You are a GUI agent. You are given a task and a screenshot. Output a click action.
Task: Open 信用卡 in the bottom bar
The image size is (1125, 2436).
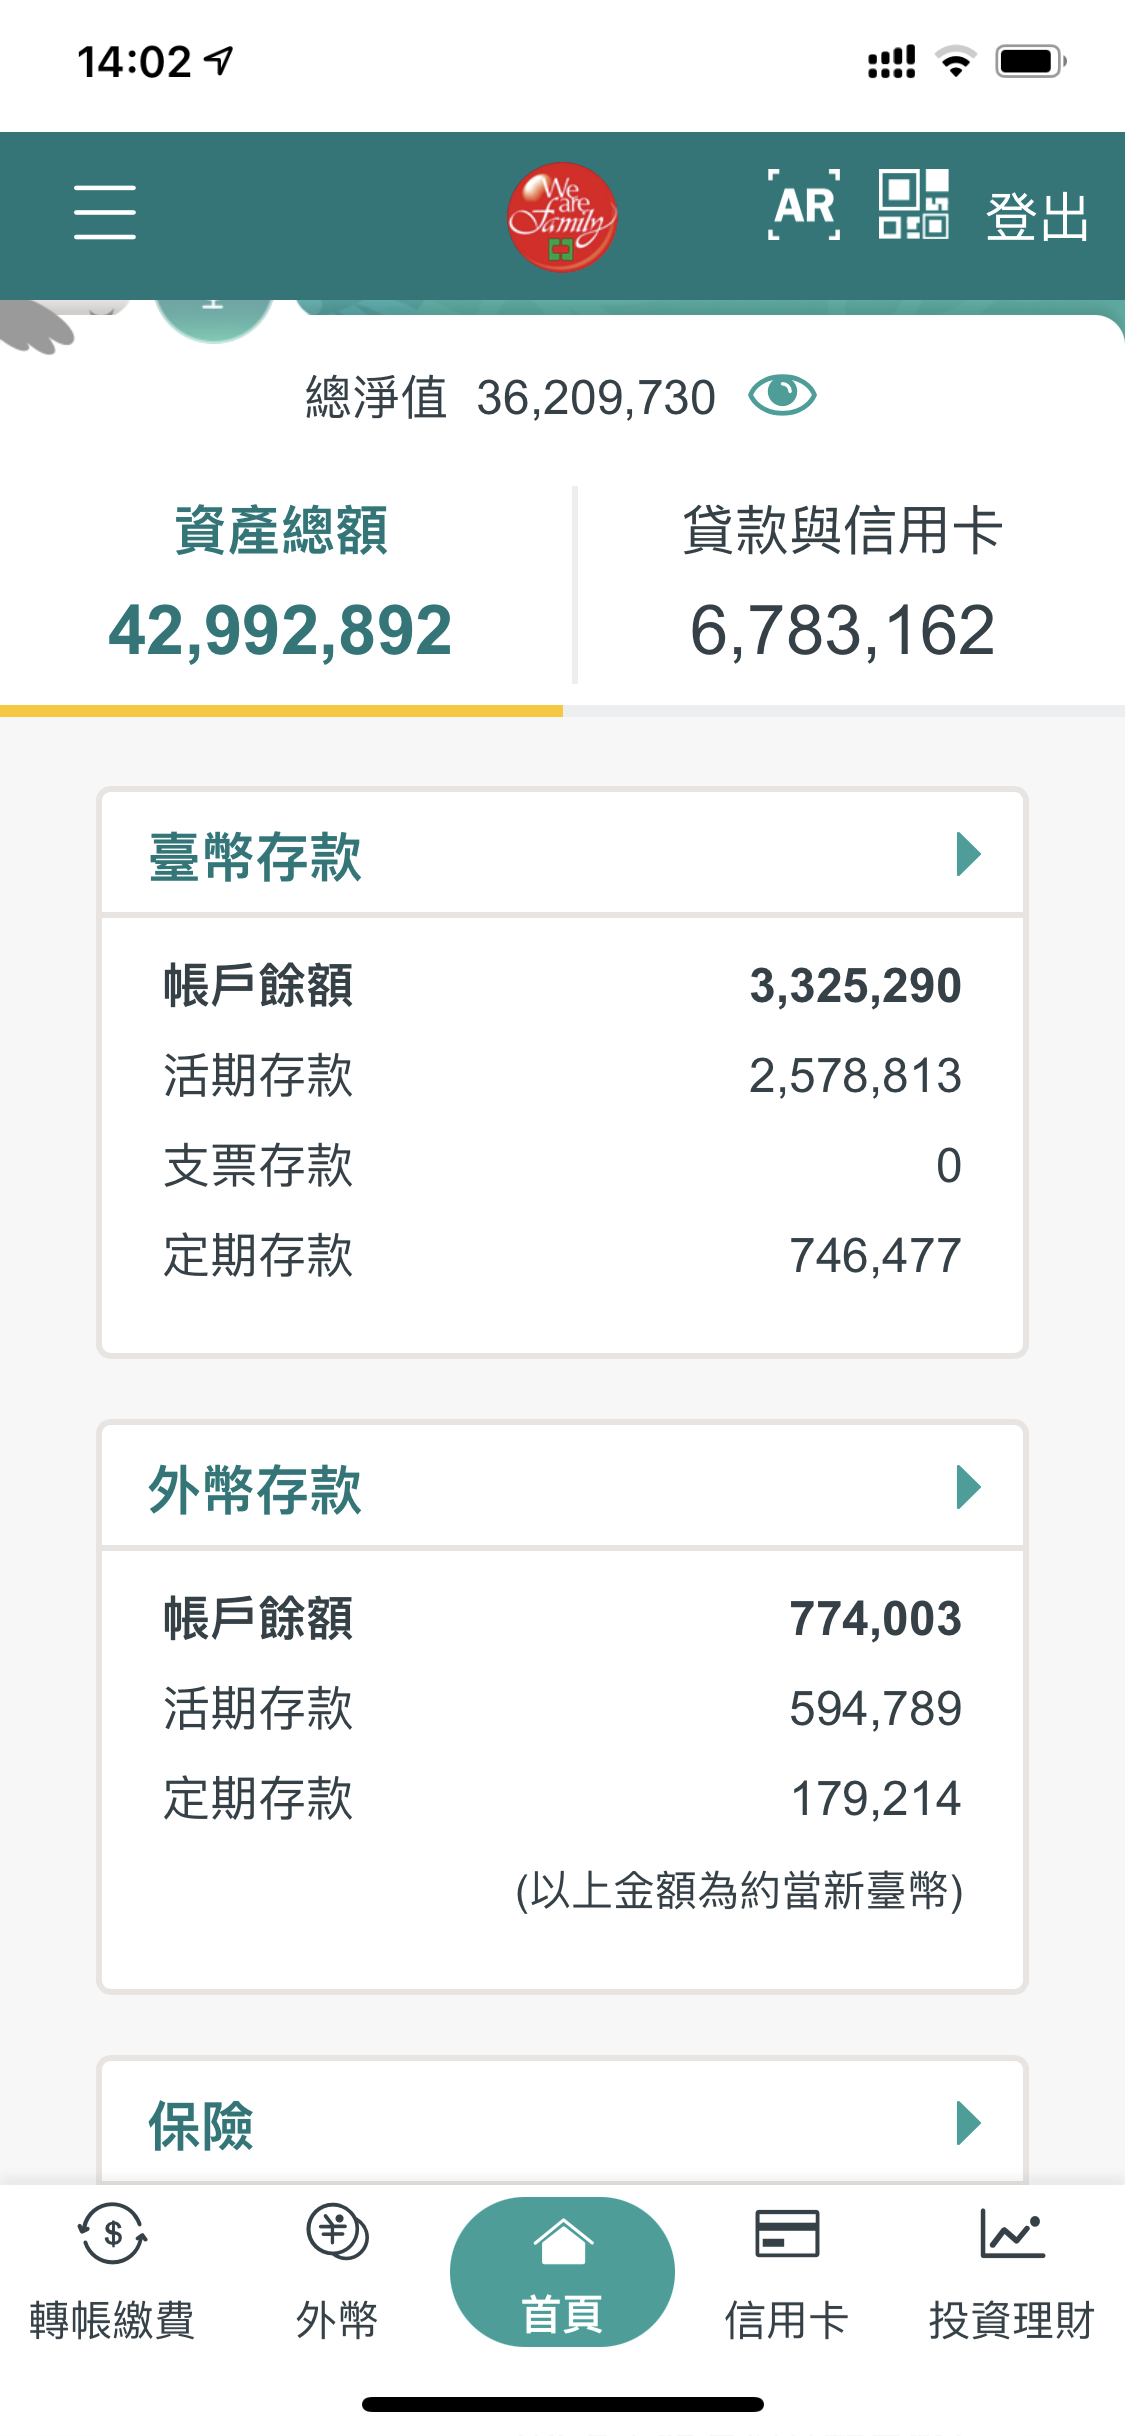[787, 2274]
